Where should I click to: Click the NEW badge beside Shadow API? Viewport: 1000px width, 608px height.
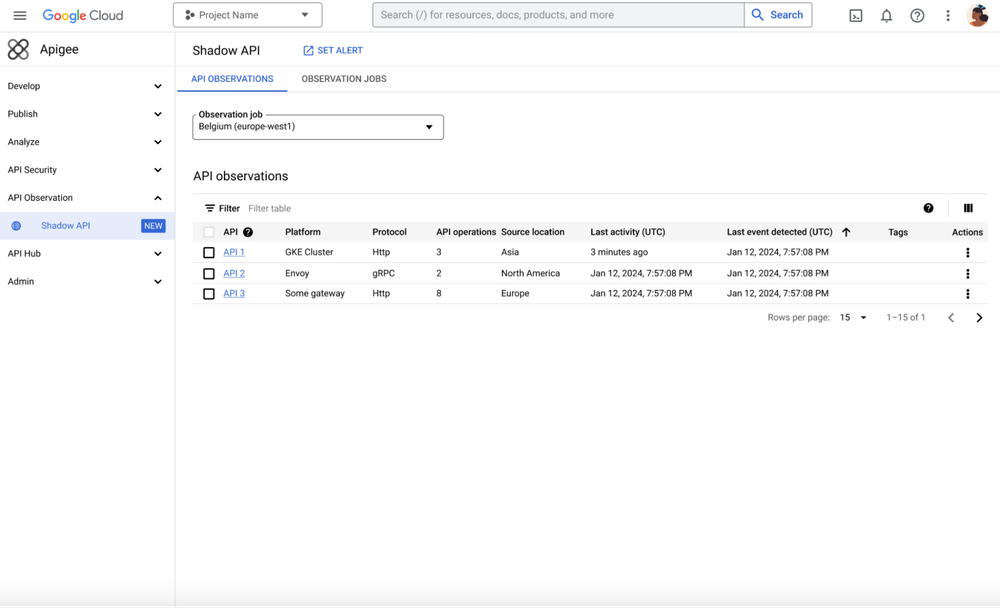coord(153,226)
